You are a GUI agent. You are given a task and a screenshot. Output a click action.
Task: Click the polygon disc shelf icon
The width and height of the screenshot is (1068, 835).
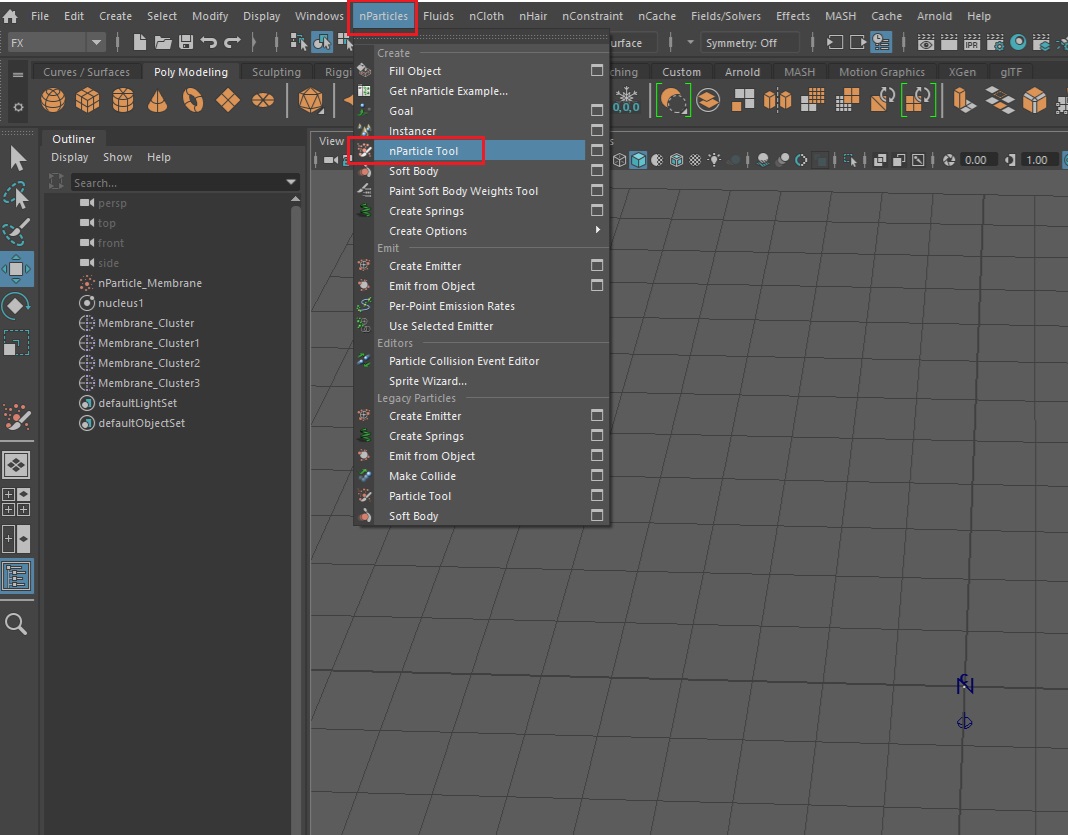[x=263, y=101]
